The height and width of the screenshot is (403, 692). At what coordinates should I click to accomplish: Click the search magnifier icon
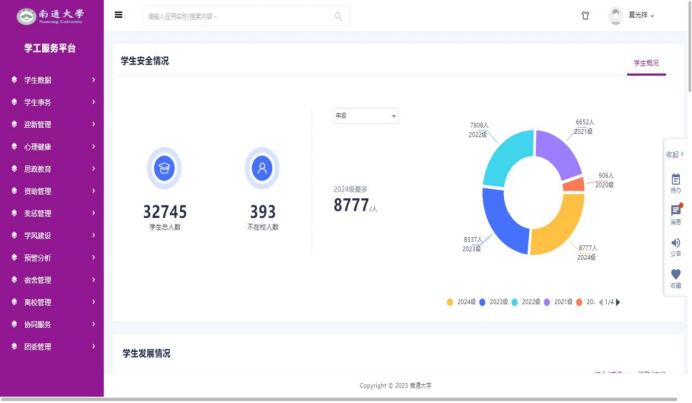338,16
